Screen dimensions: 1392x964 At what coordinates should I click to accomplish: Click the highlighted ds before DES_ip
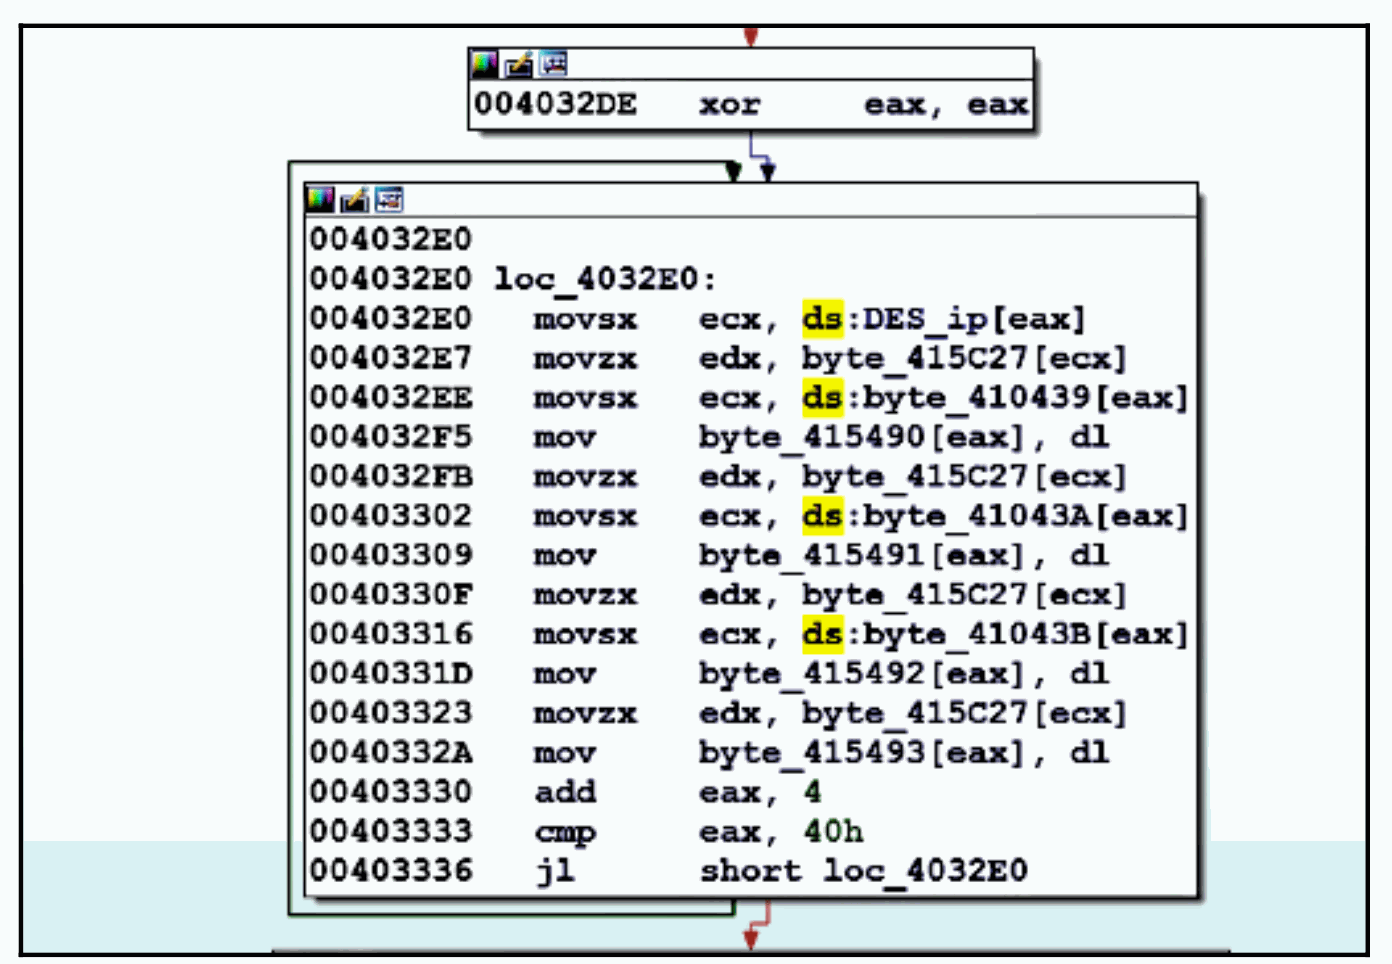pos(823,319)
